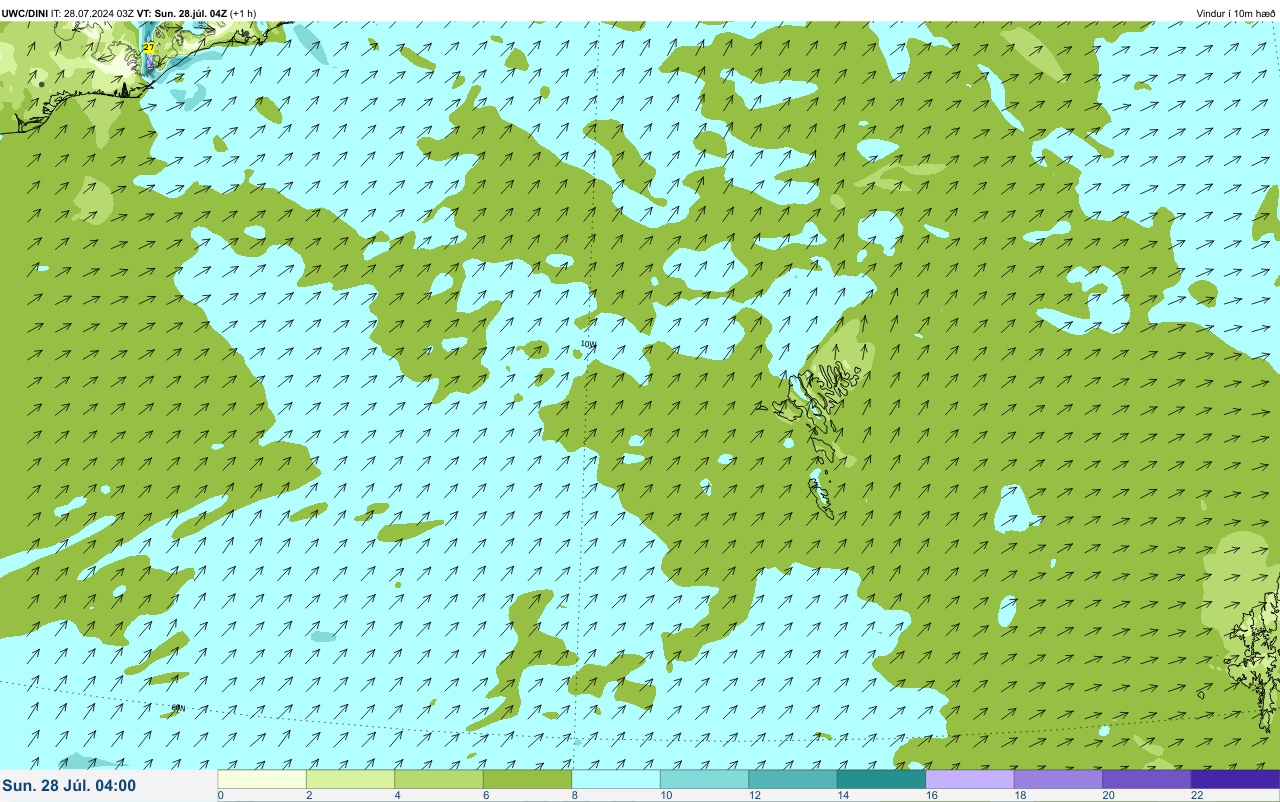
Task: Select the '28.07.2024 03Z' initial time text
Action: (x=99, y=13)
